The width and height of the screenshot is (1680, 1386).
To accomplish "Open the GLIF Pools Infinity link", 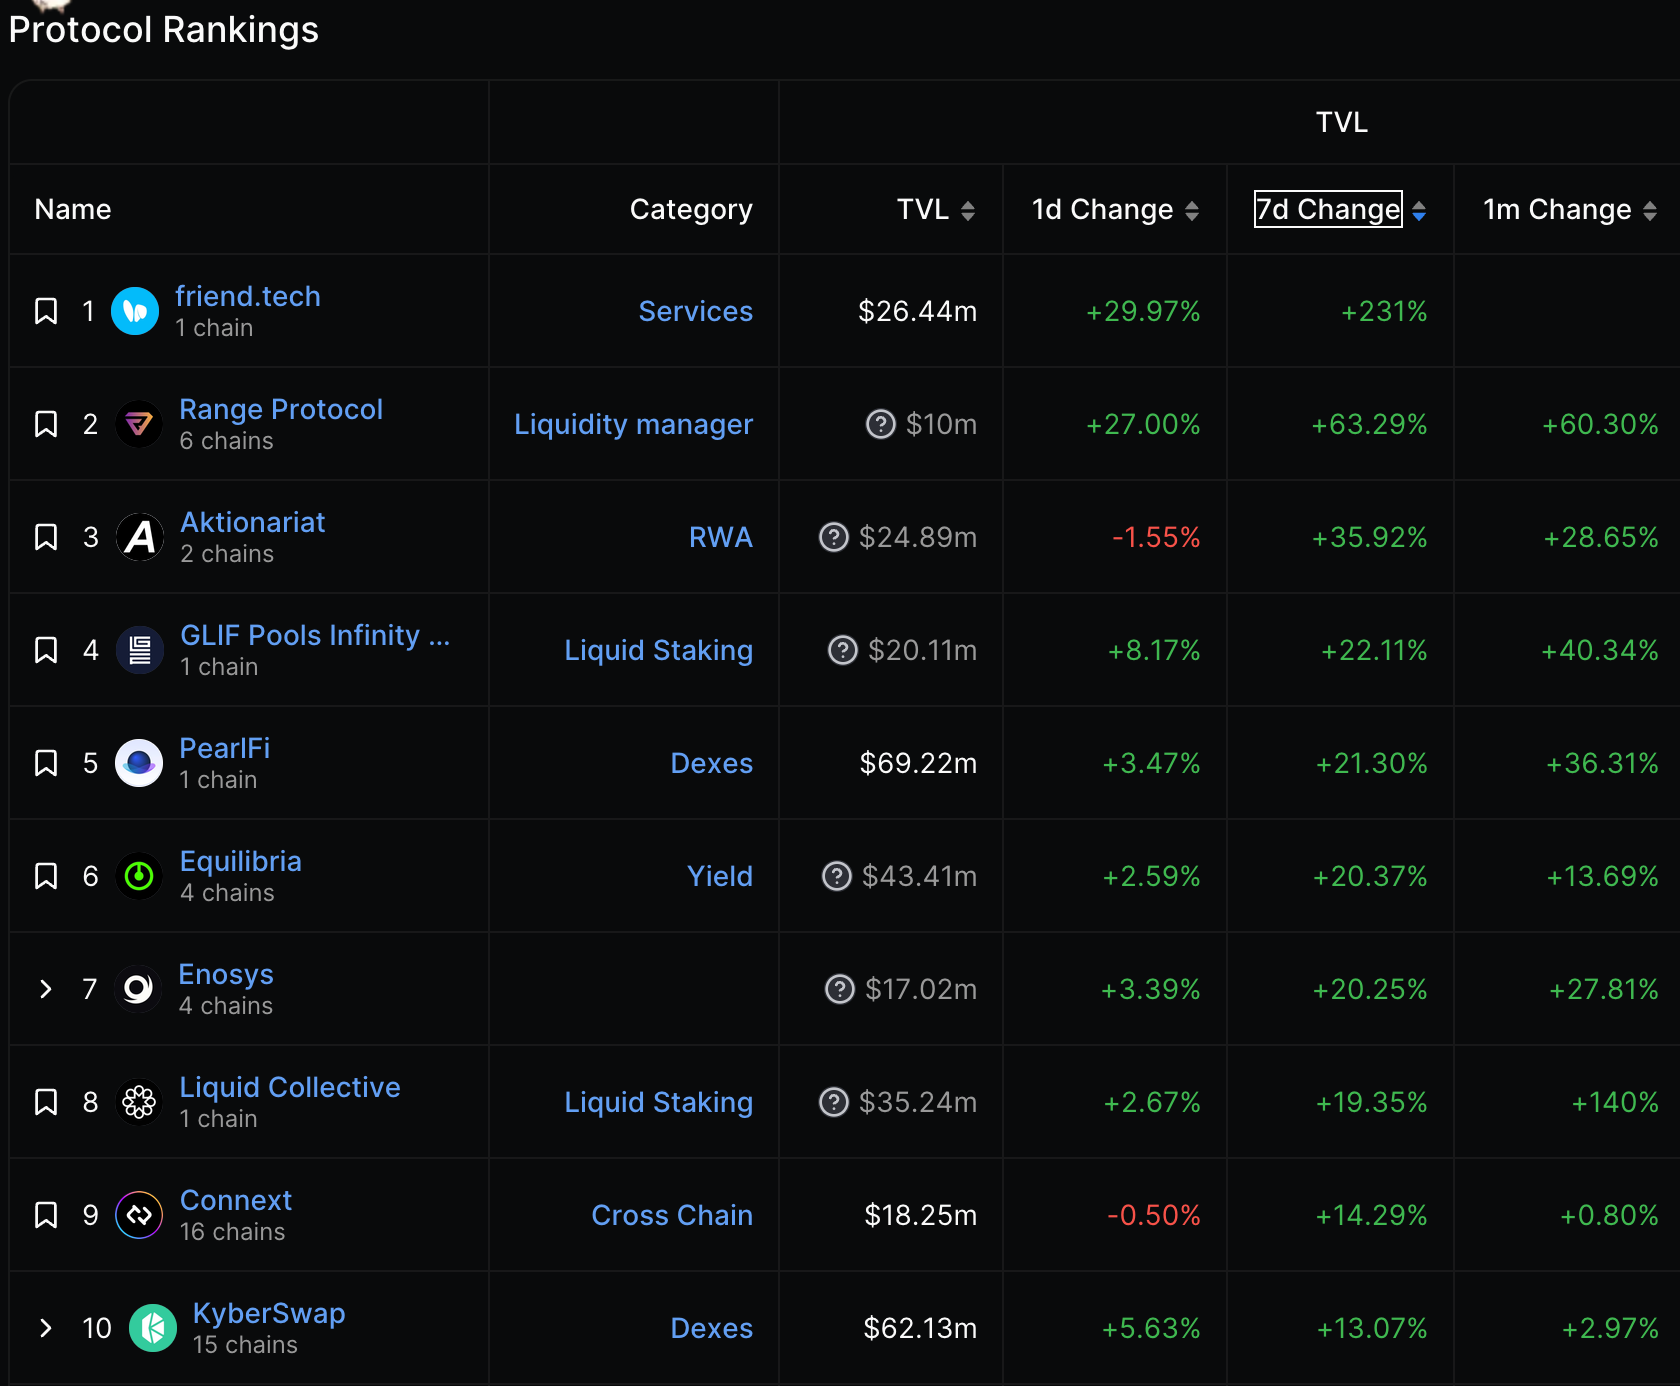I will (x=315, y=635).
